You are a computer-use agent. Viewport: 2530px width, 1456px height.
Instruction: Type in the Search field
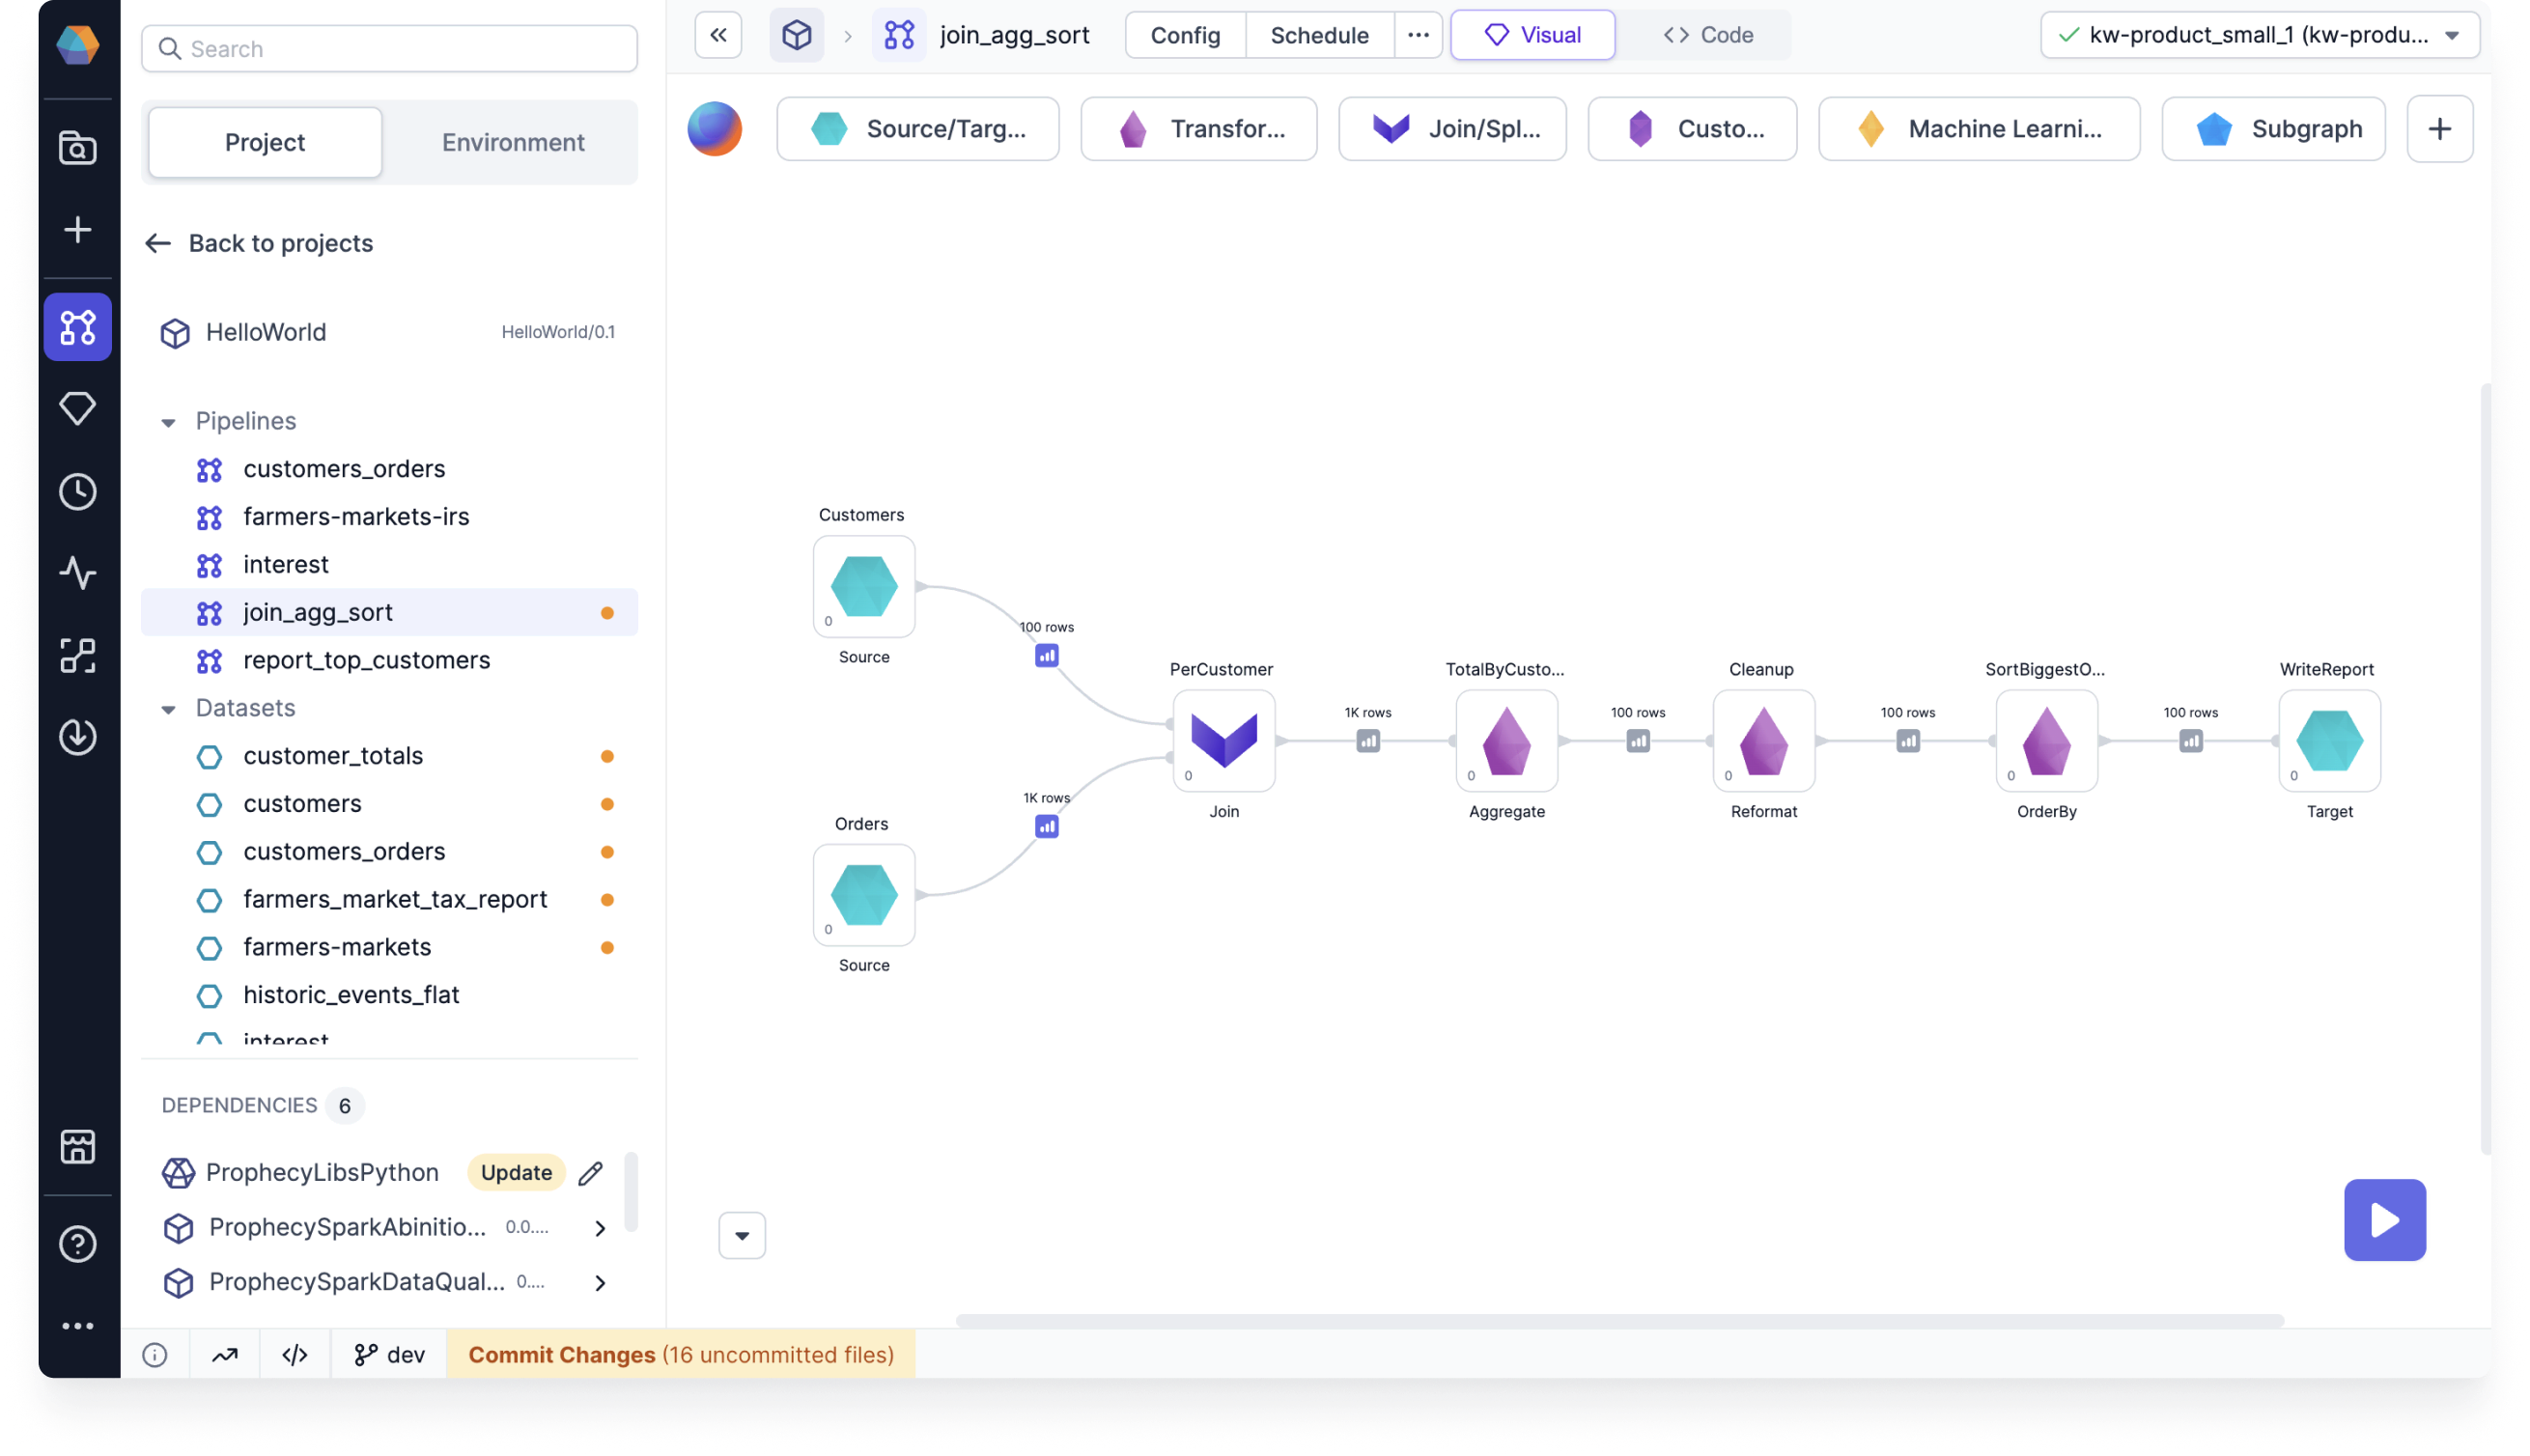tap(389, 48)
